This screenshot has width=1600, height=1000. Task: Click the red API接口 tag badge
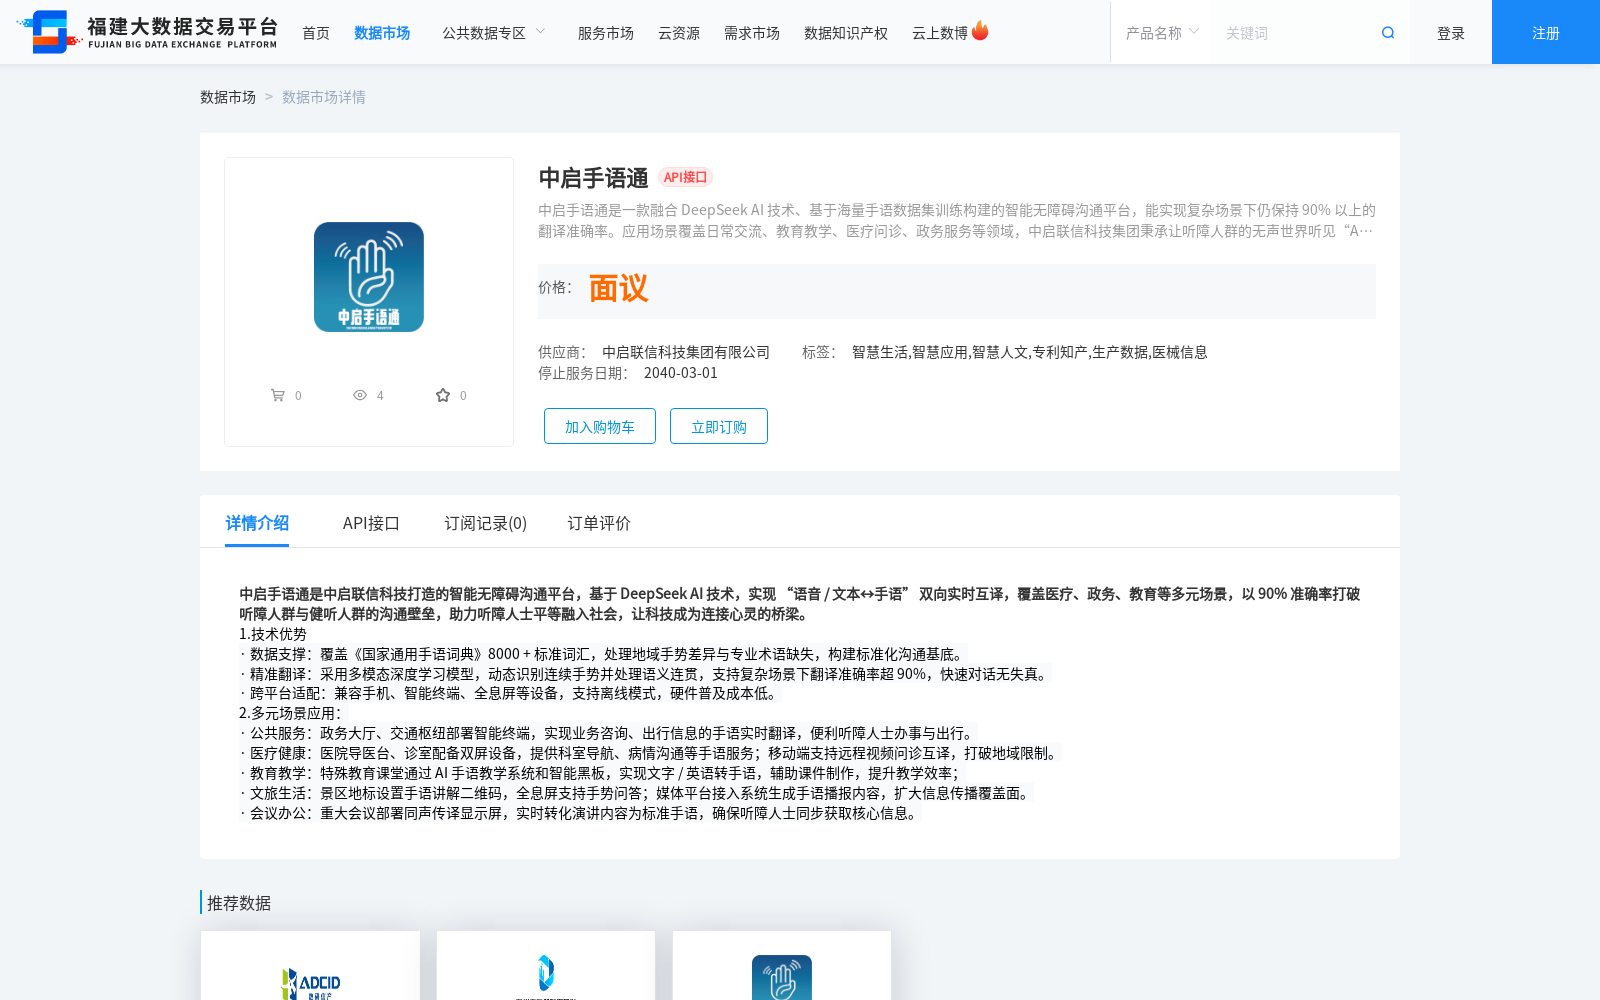685,177
